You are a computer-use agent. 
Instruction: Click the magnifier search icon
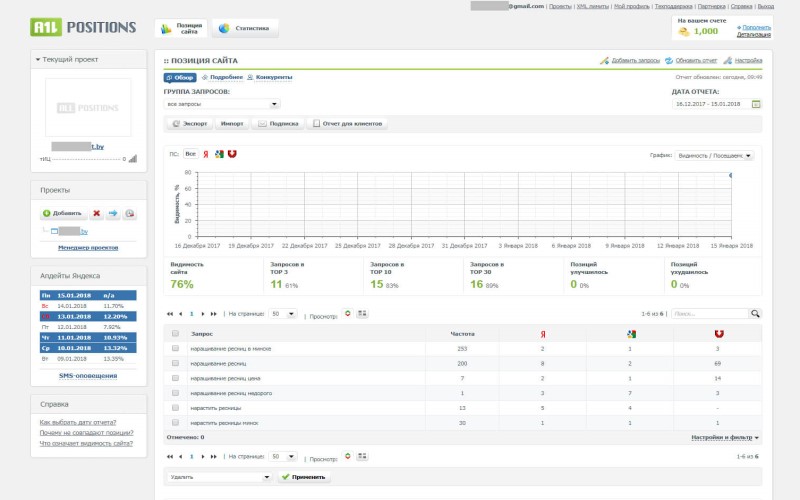click(x=755, y=314)
